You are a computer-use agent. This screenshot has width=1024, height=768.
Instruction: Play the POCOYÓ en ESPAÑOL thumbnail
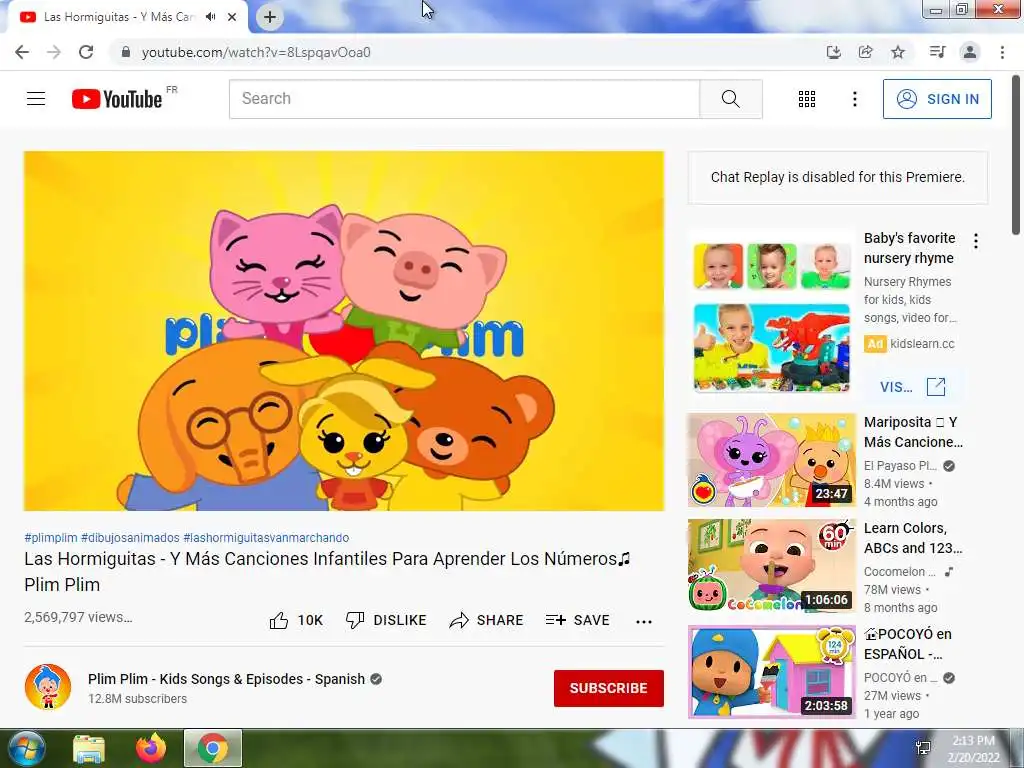tap(772, 672)
